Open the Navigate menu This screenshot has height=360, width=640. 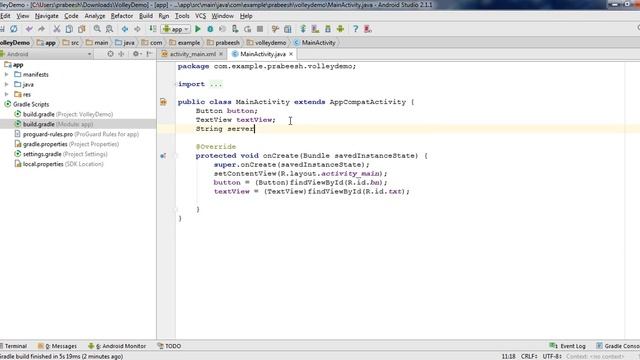[x=47, y=16]
